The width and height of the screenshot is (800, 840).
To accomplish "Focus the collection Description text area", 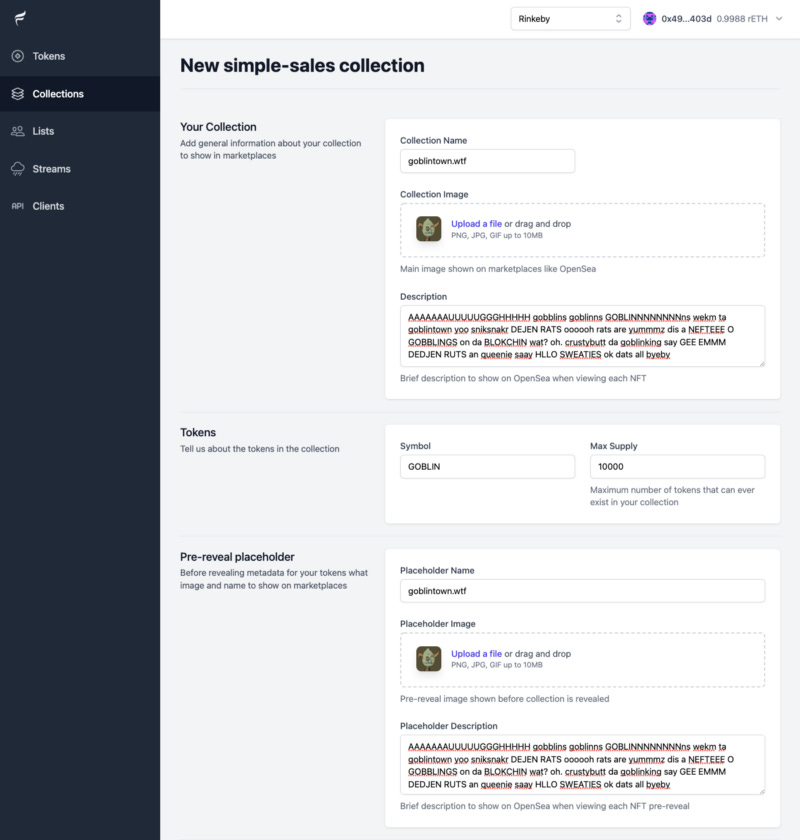I will click(582, 336).
